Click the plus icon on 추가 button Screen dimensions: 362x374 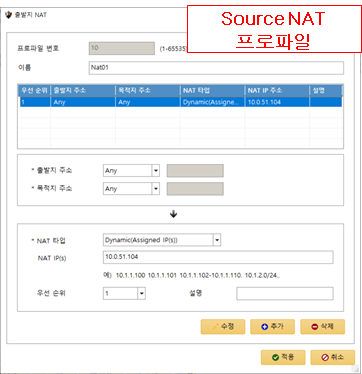[x=265, y=327]
